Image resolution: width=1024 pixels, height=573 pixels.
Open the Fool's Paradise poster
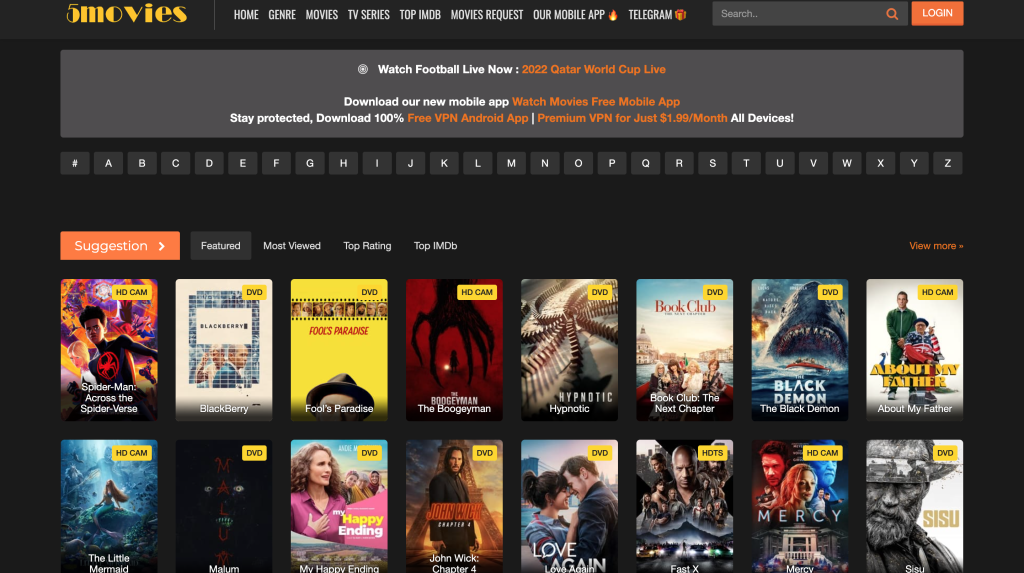click(x=339, y=350)
